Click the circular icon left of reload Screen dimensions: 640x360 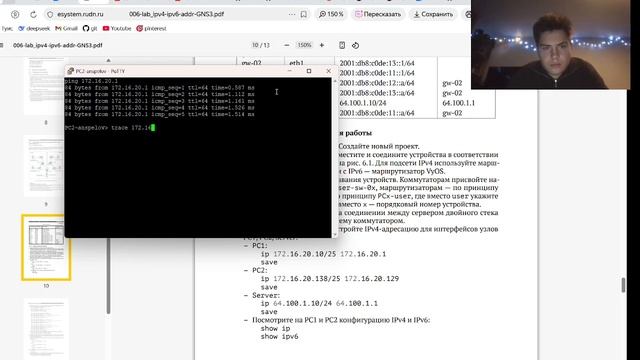tap(15, 14)
